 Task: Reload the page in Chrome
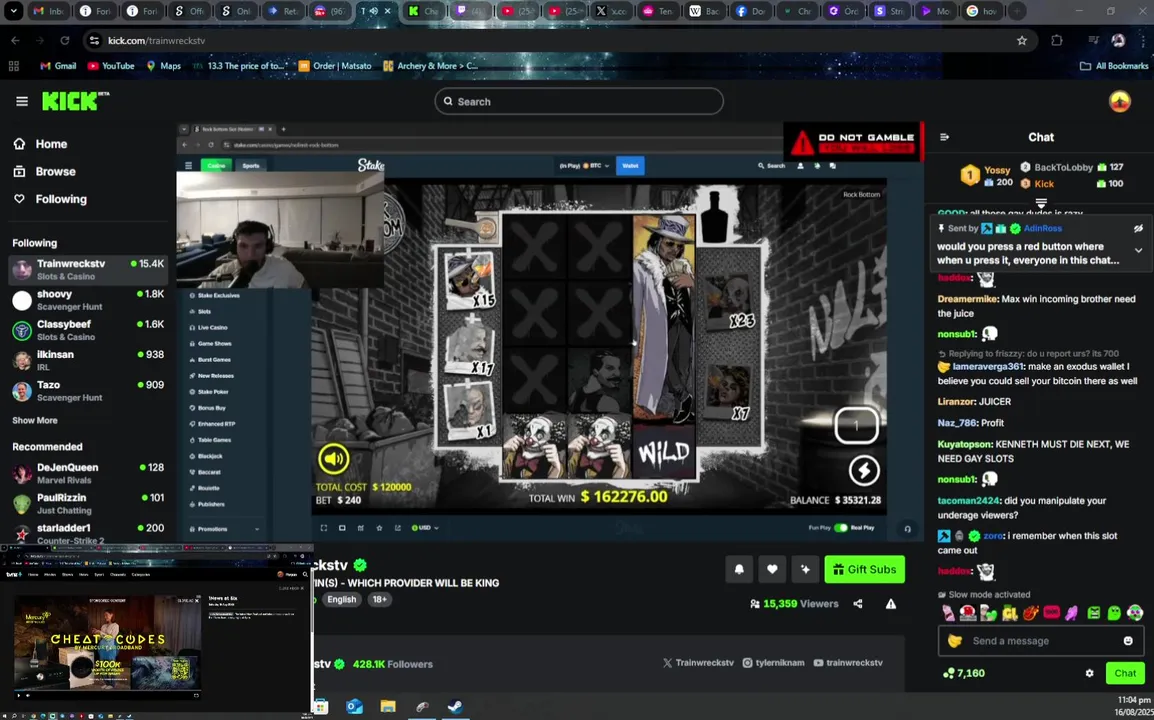[65, 40]
